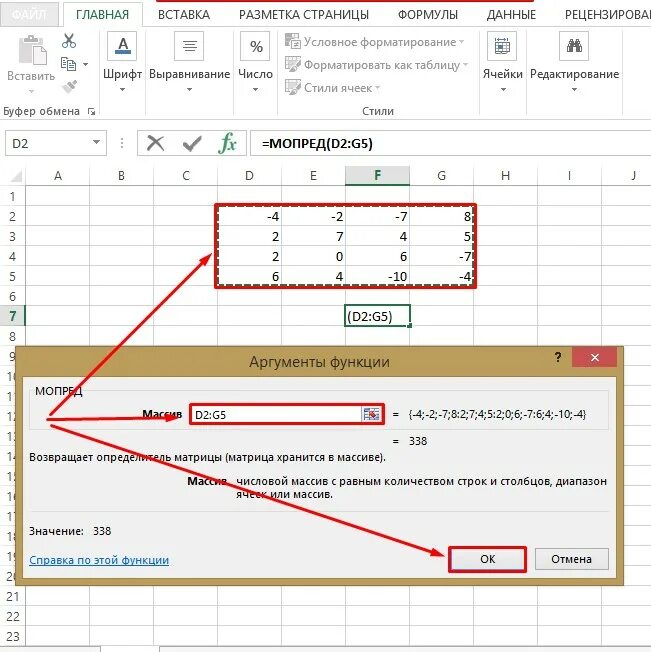Viewport: 651px width, 652px height.
Task: Select column header D
Action: [x=249, y=176]
